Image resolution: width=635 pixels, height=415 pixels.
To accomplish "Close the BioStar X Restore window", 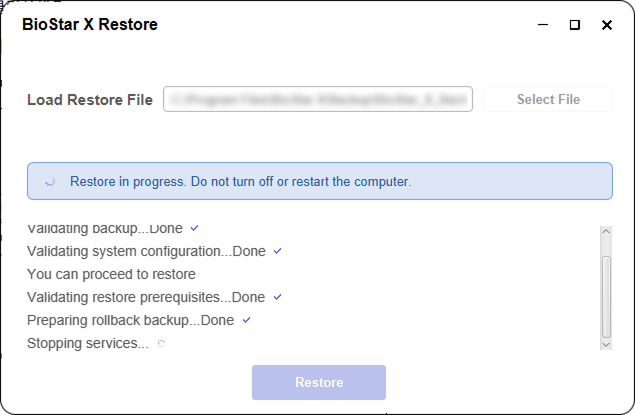I will click(606, 25).
